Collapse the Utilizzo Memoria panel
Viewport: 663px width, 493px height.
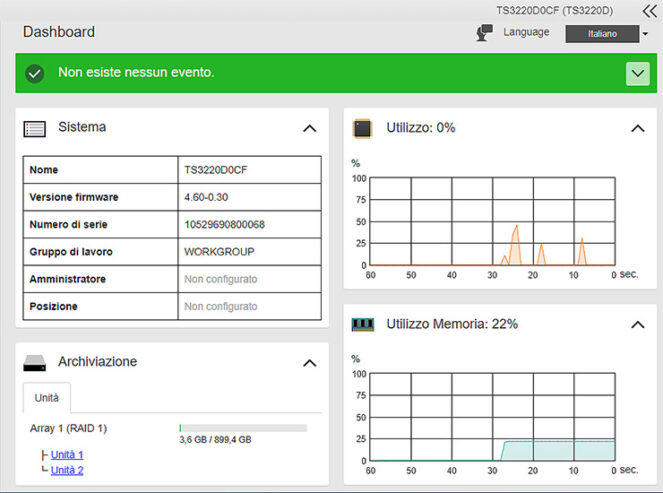(x=637, y=324)
